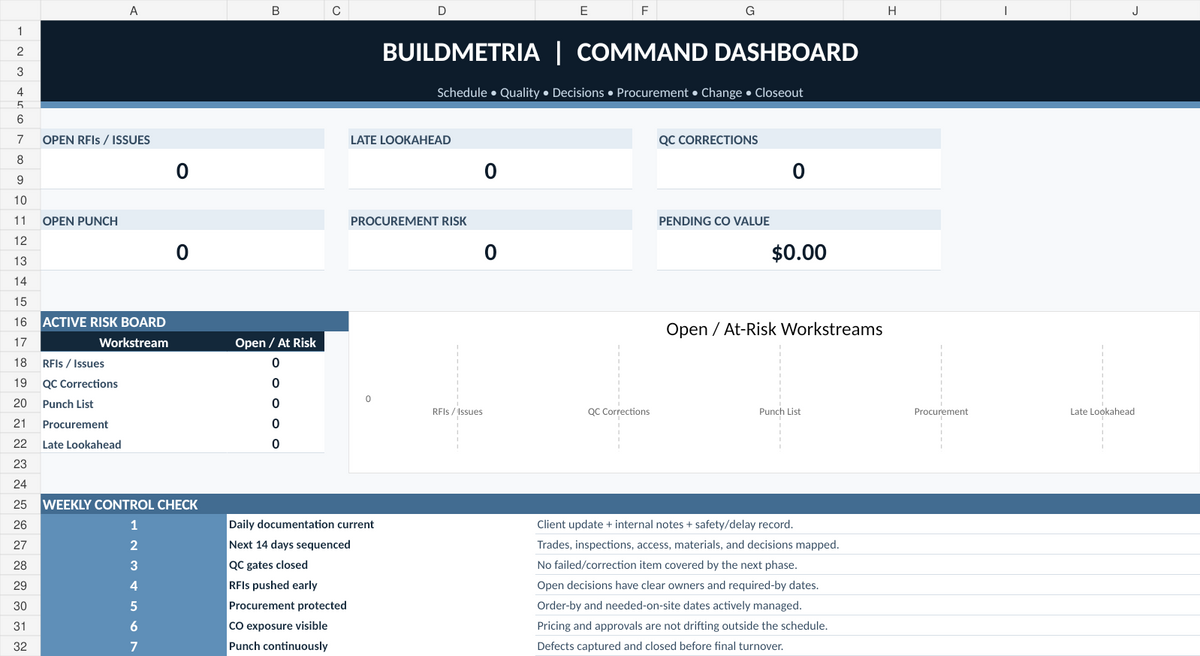Viewport: 1200px width, 656px height.
Task: Click the ACTIVE RISK BOARD header
Action: tap(194, 322)
